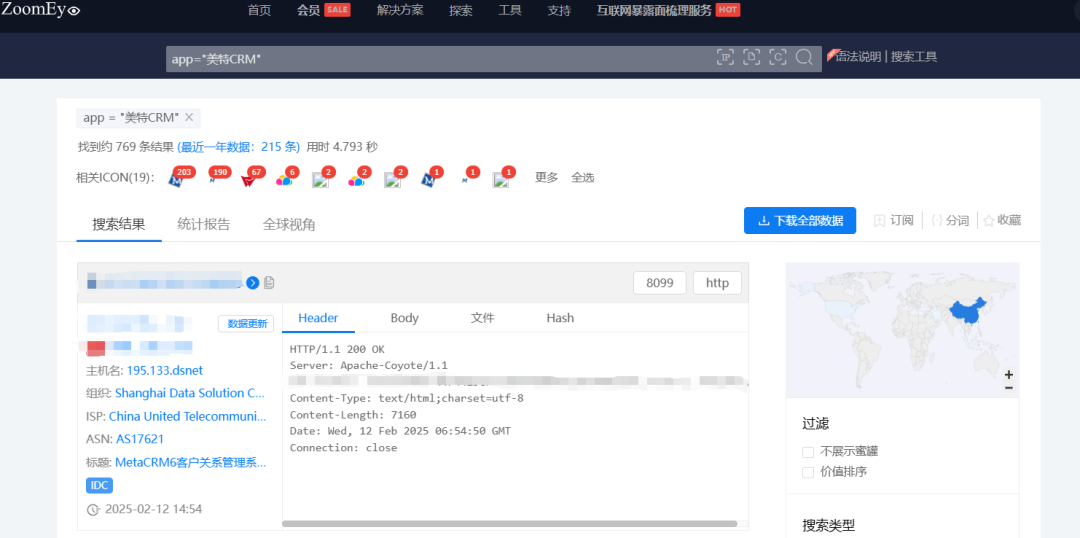Open 会员 menu in top navigation

point(308,10)
